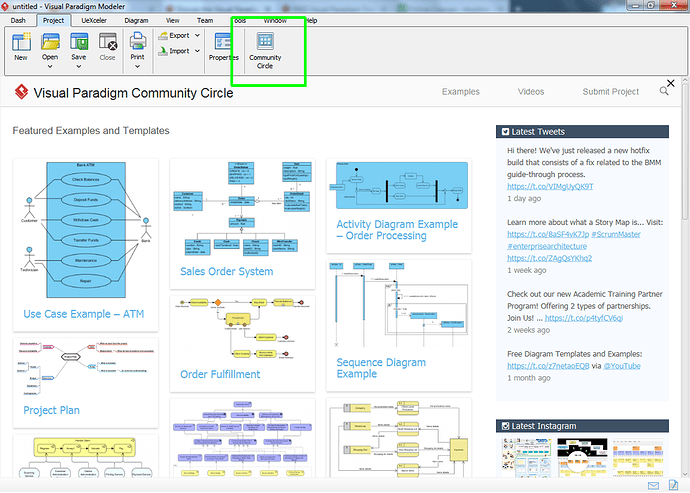690x493 pixels.
Task: Open the Team tab
Action: tap(205, 21)
